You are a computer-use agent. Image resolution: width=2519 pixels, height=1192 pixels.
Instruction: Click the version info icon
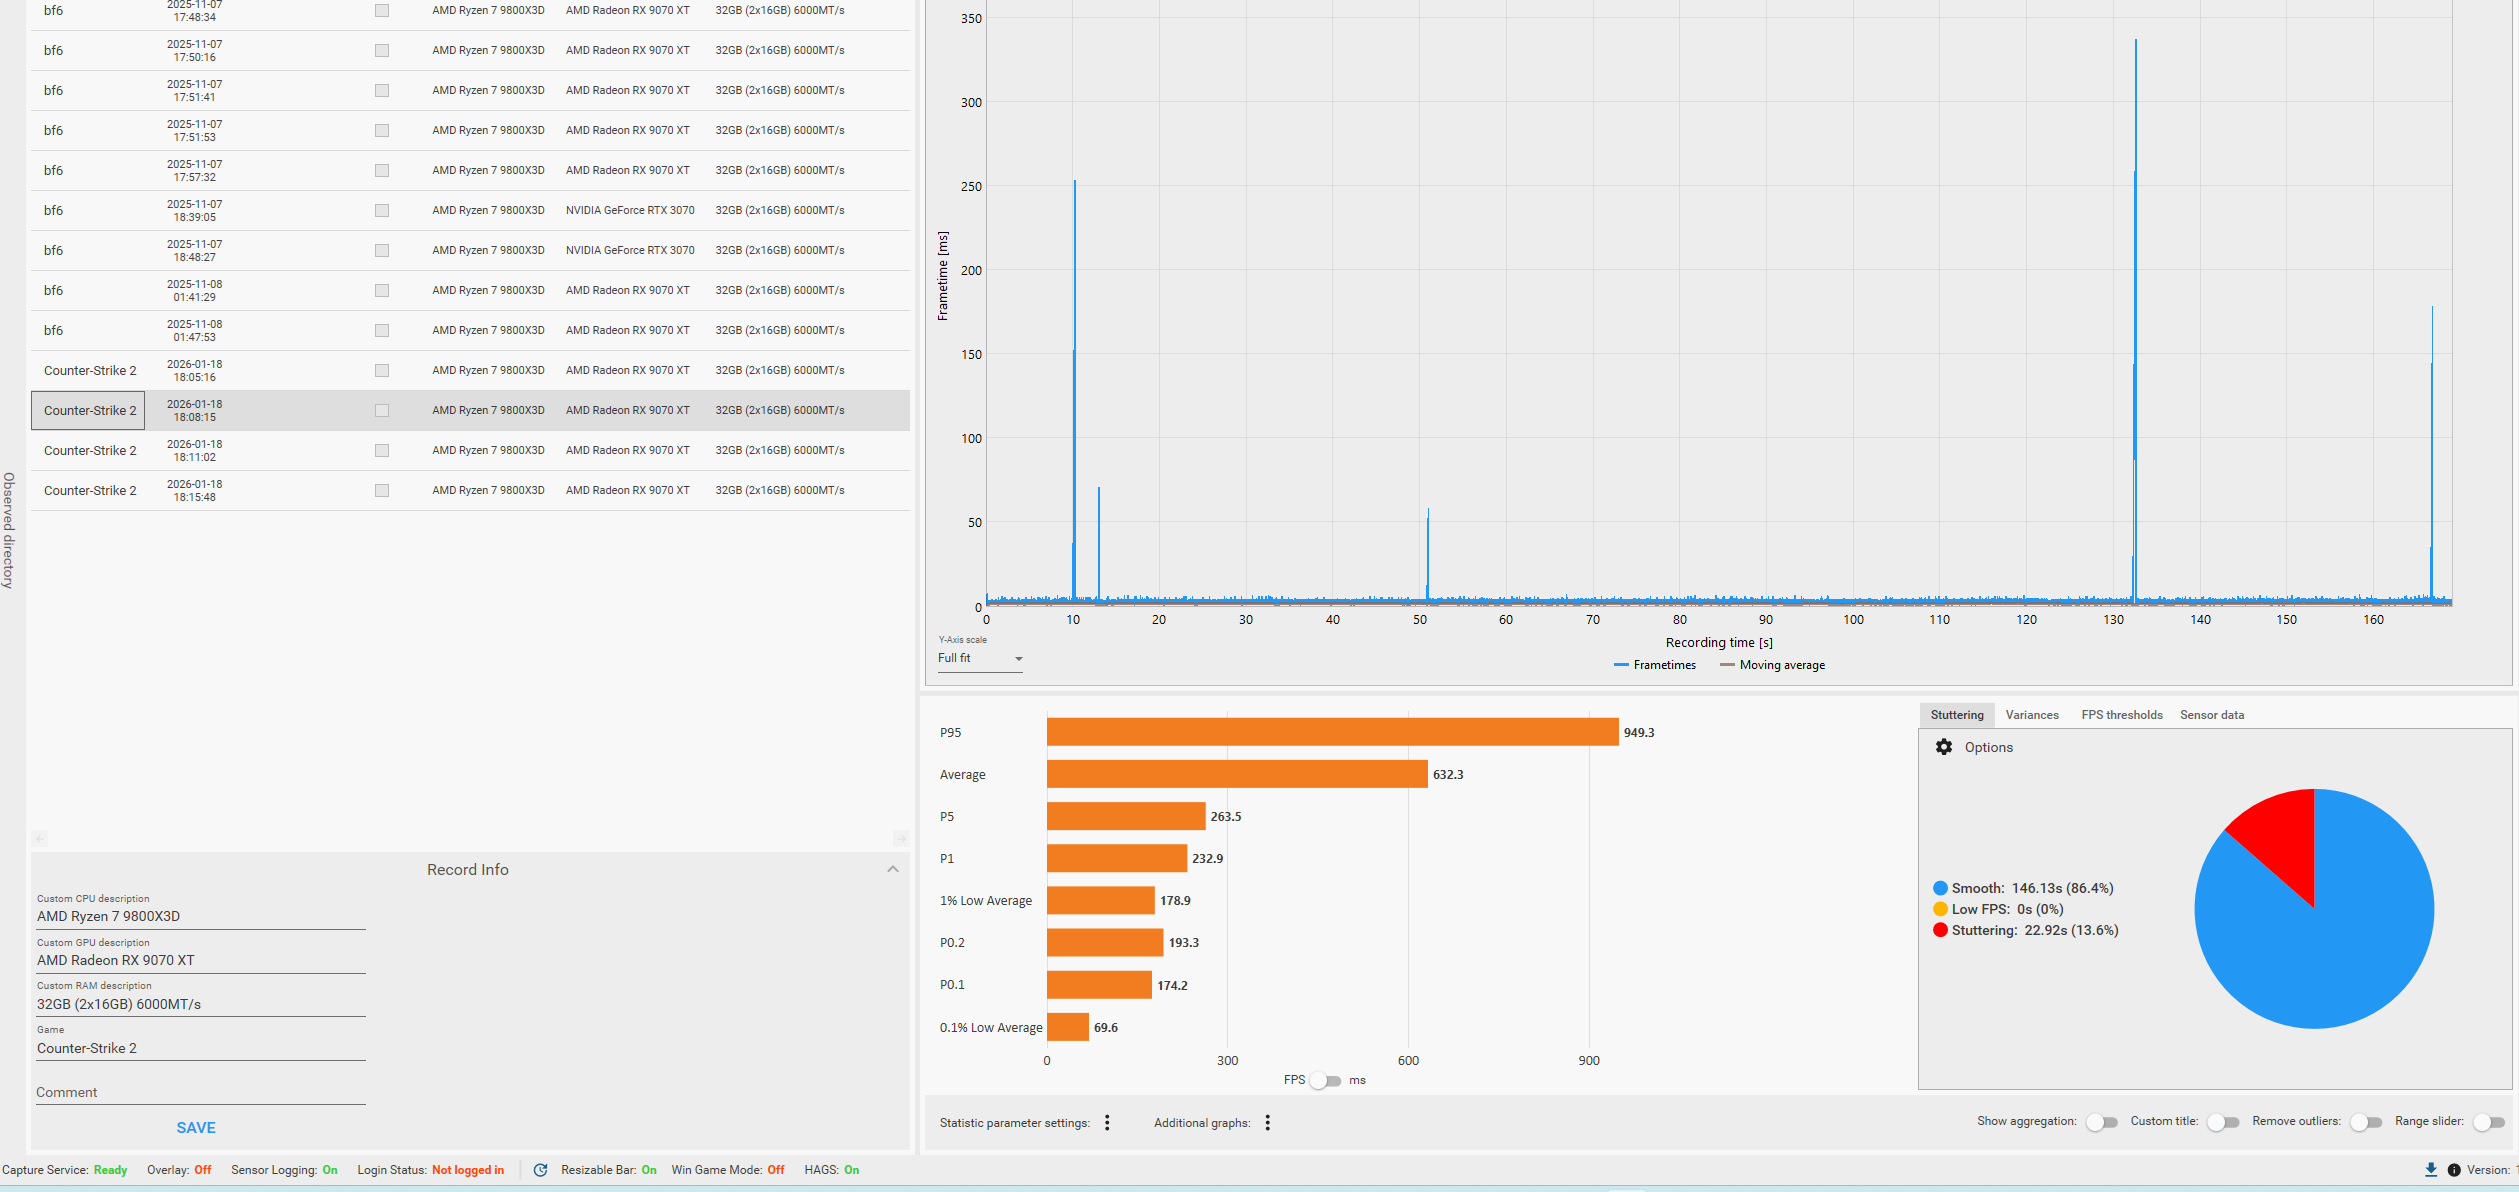click(2453, 1169)
